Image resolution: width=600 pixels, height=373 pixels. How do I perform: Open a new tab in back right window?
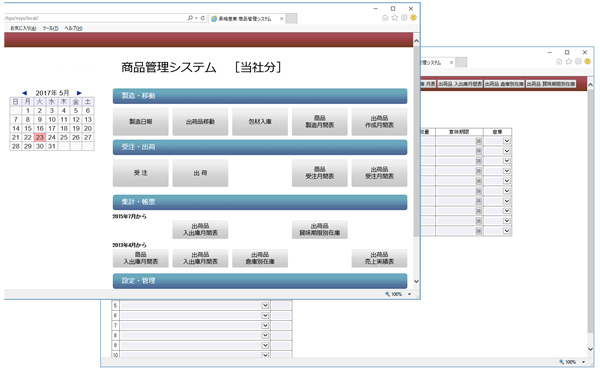click(x=461, y=62)
